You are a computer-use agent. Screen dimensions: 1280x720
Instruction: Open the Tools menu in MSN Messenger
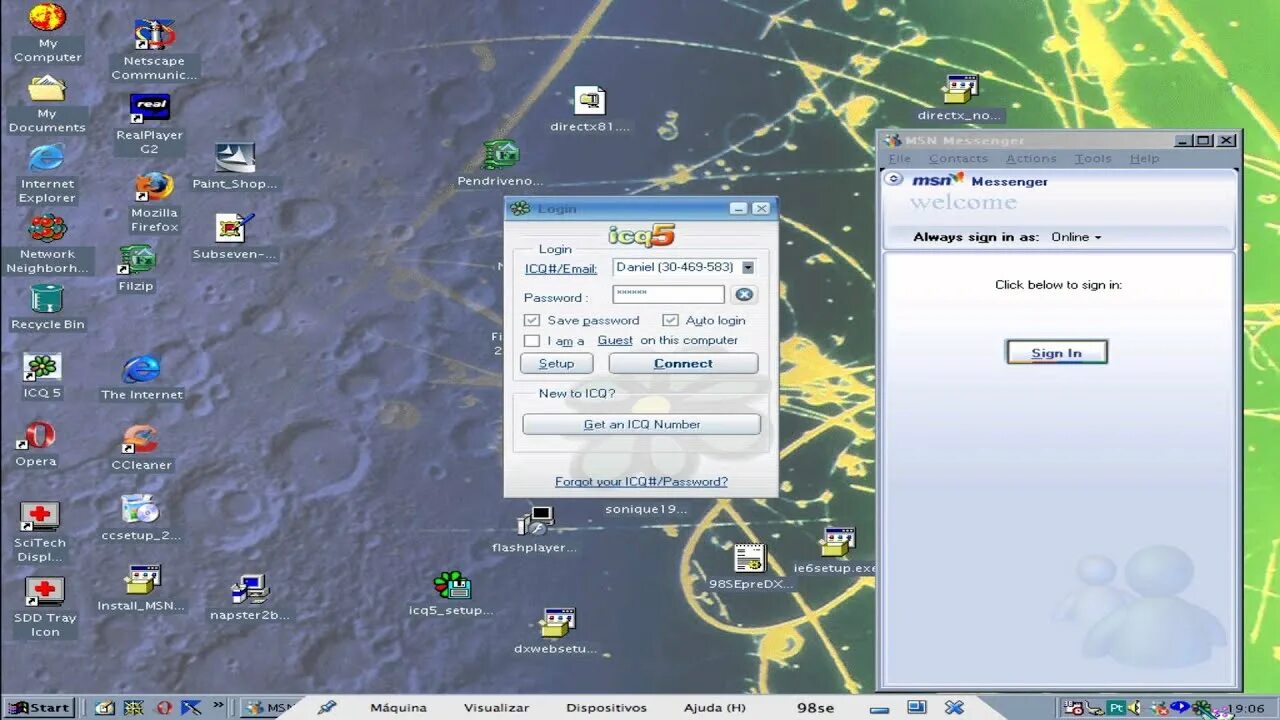coord(1093,158)
